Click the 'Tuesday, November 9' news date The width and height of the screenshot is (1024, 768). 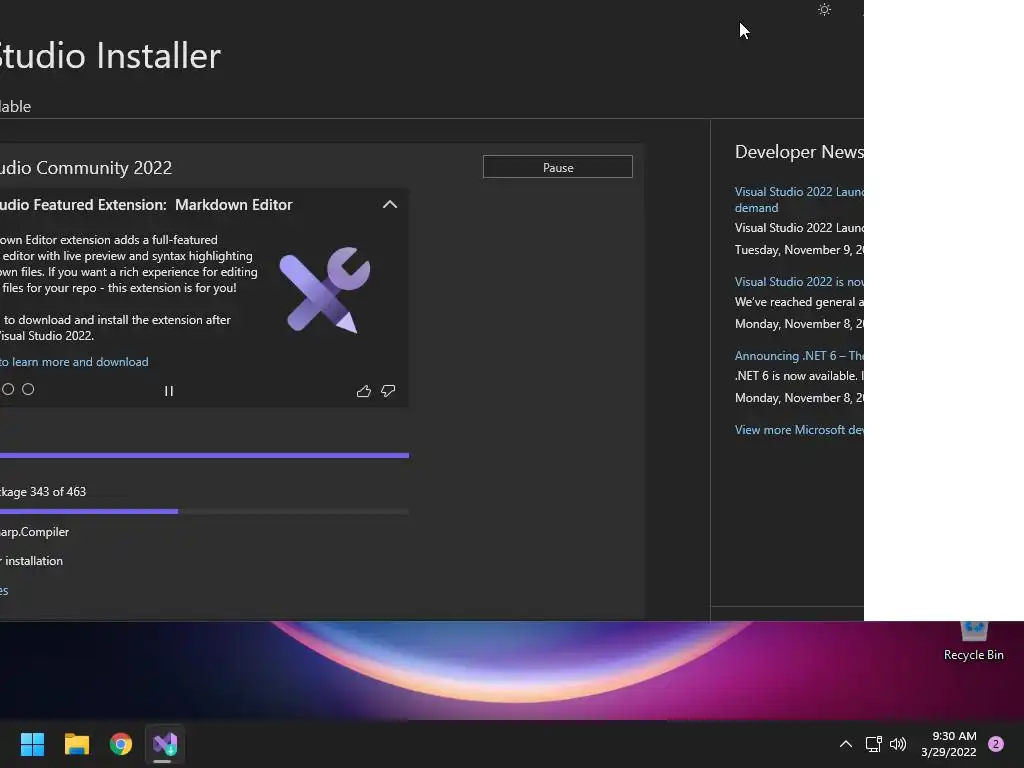point(799,250)
